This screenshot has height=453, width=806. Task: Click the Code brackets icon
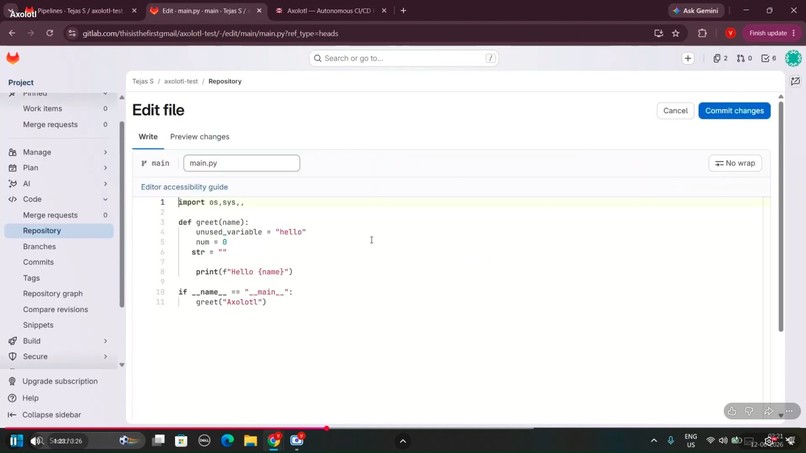[x=12, y=199]
